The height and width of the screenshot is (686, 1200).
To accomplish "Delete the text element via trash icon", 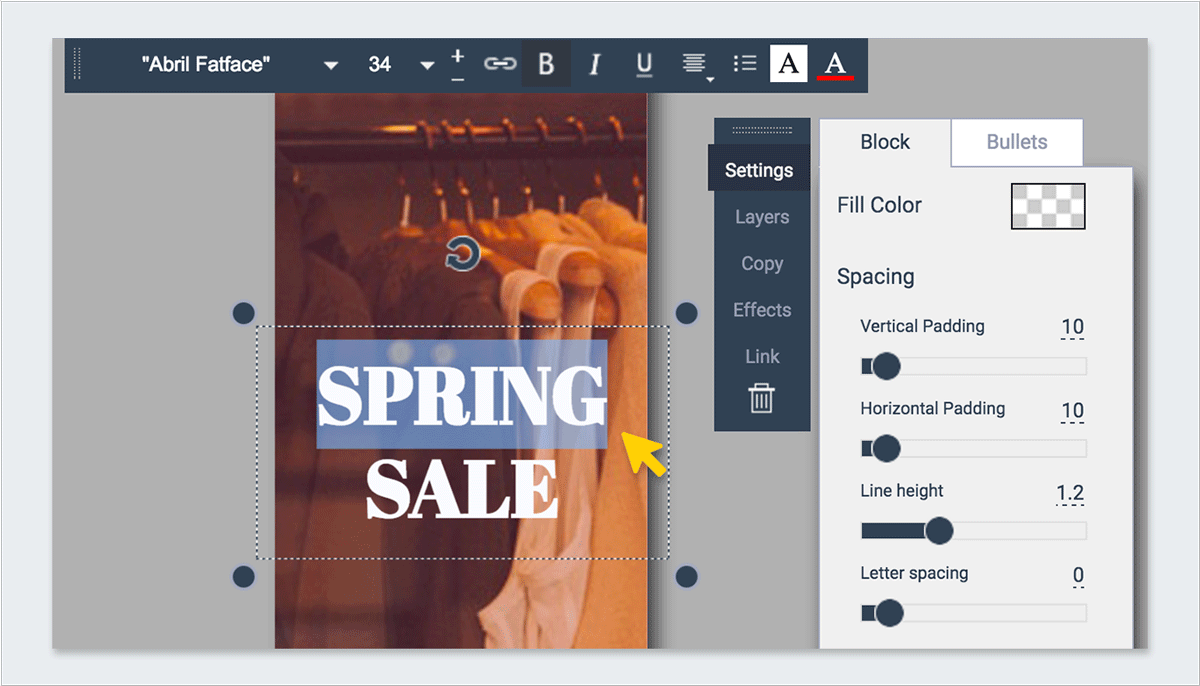I will [762, 398].
